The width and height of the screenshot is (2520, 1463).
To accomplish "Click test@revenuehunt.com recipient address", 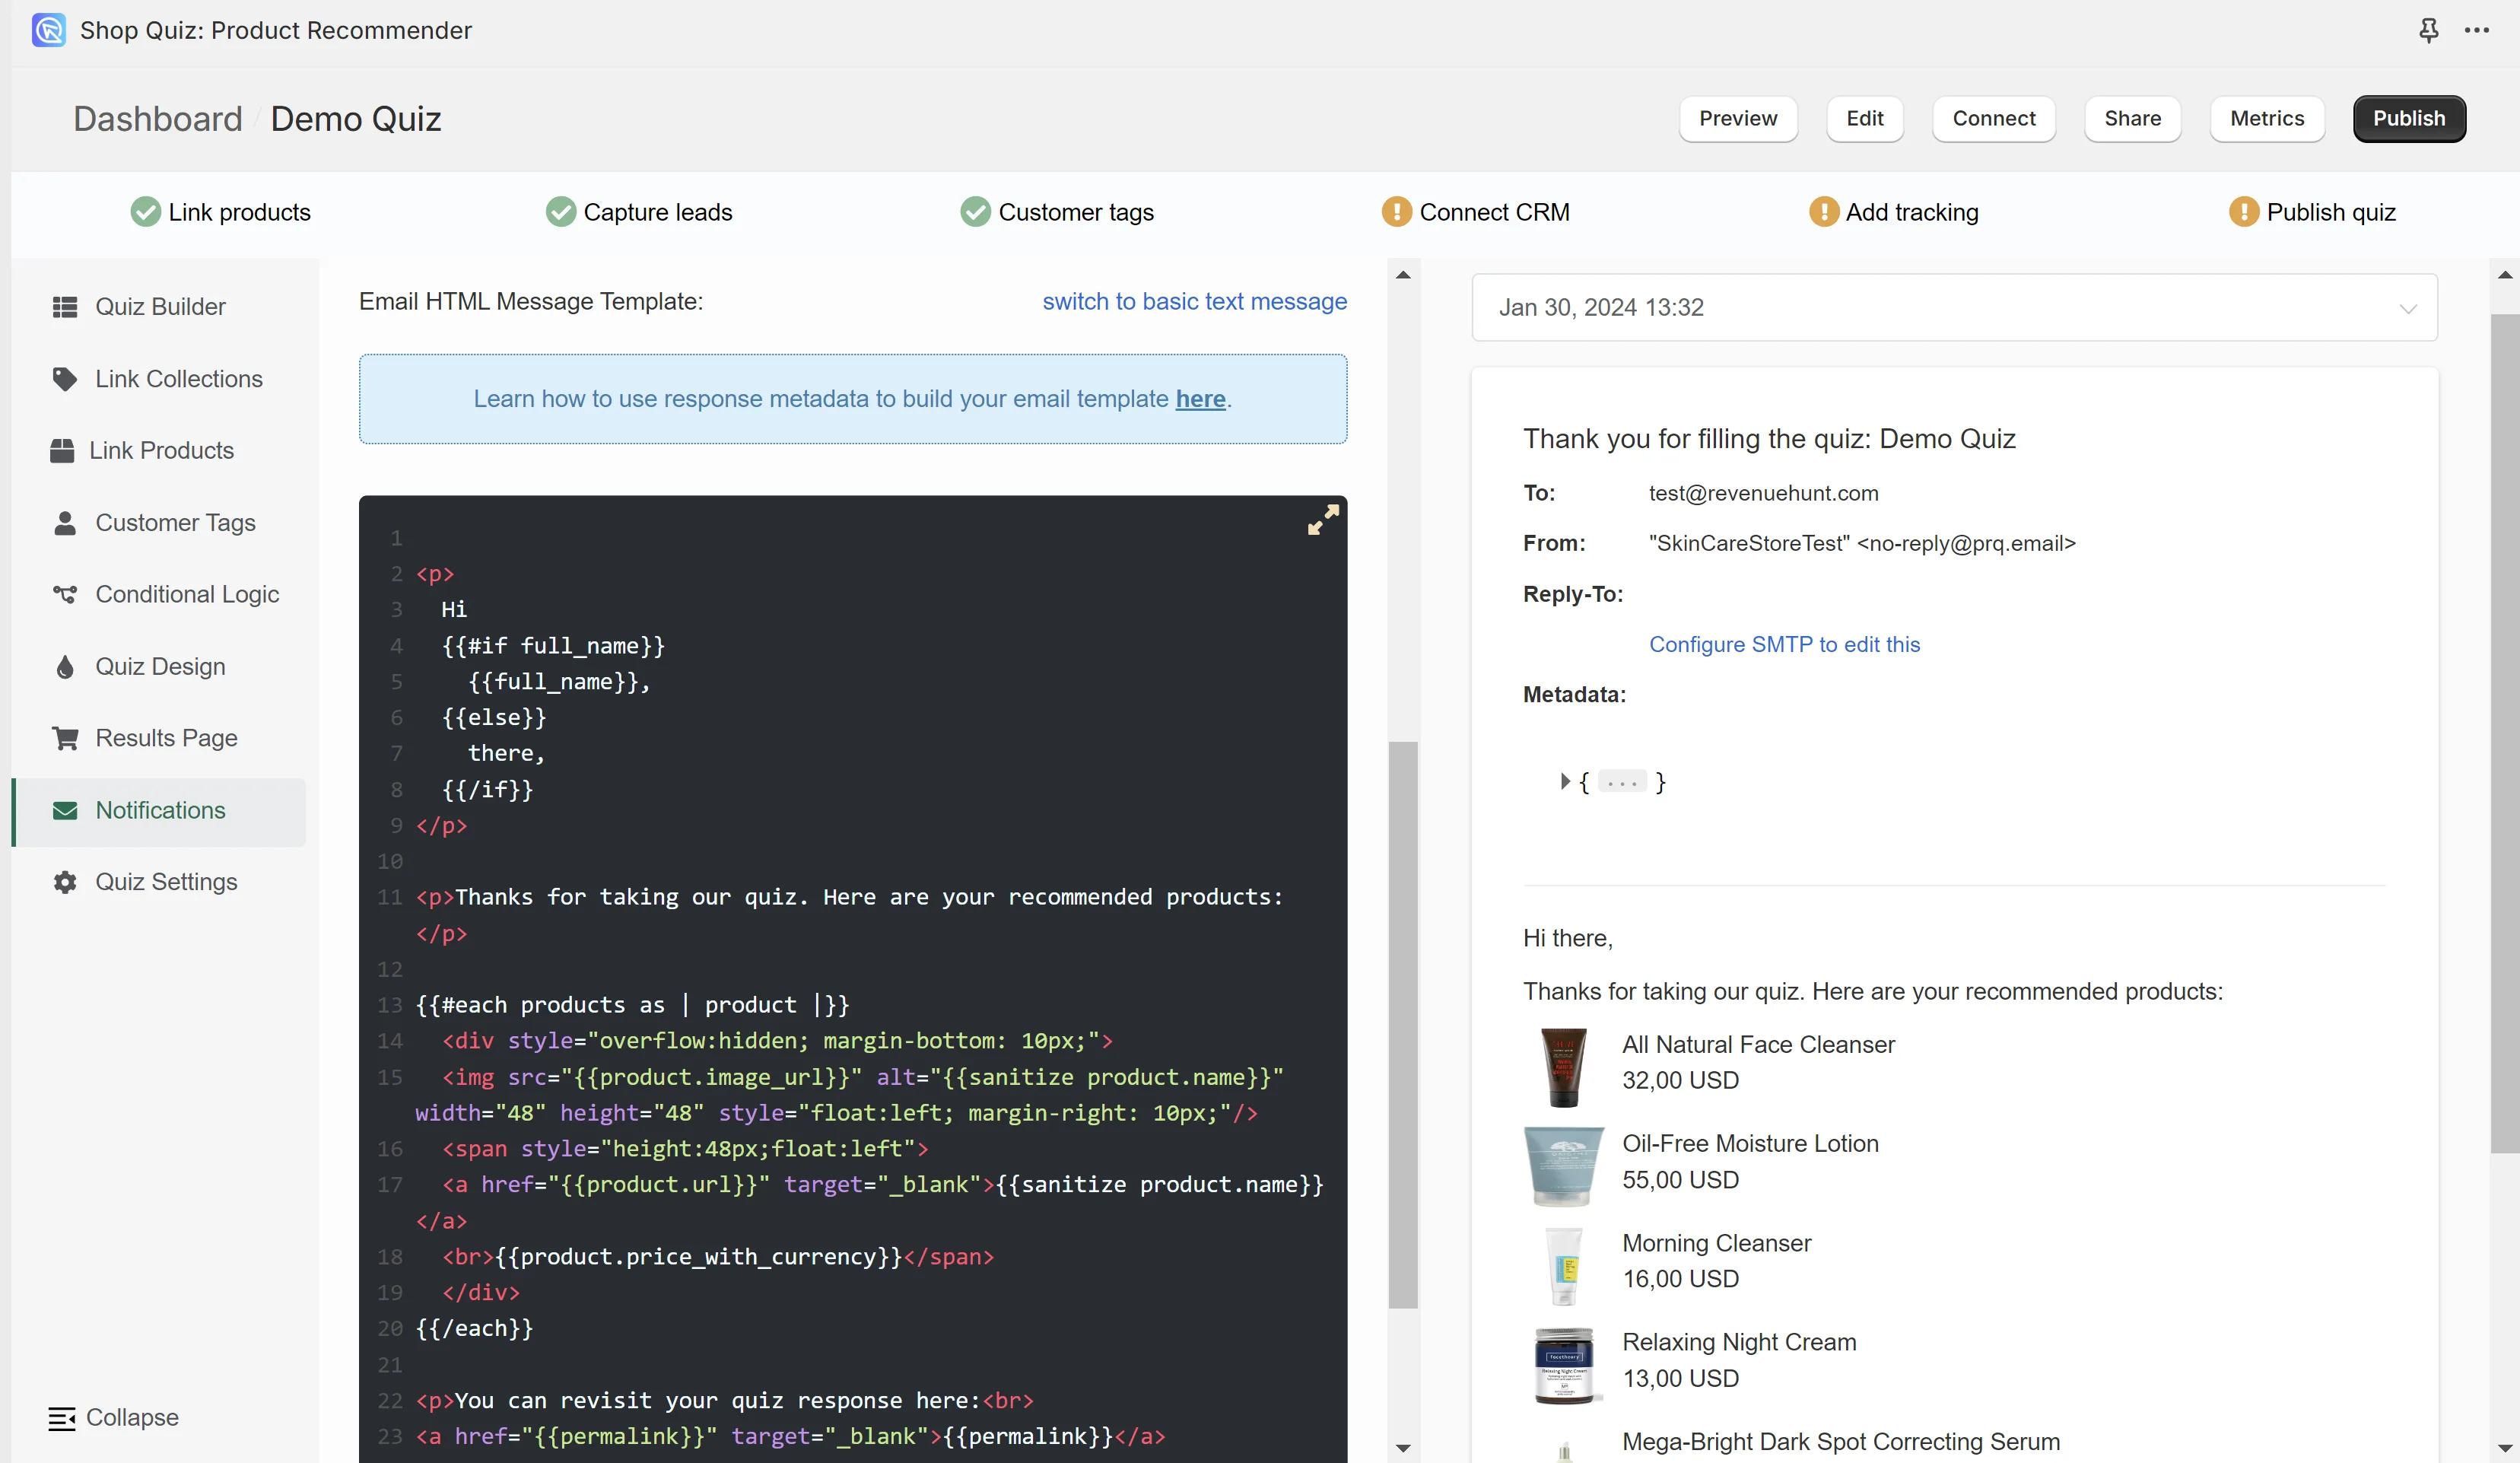I will pos(1763,493).
